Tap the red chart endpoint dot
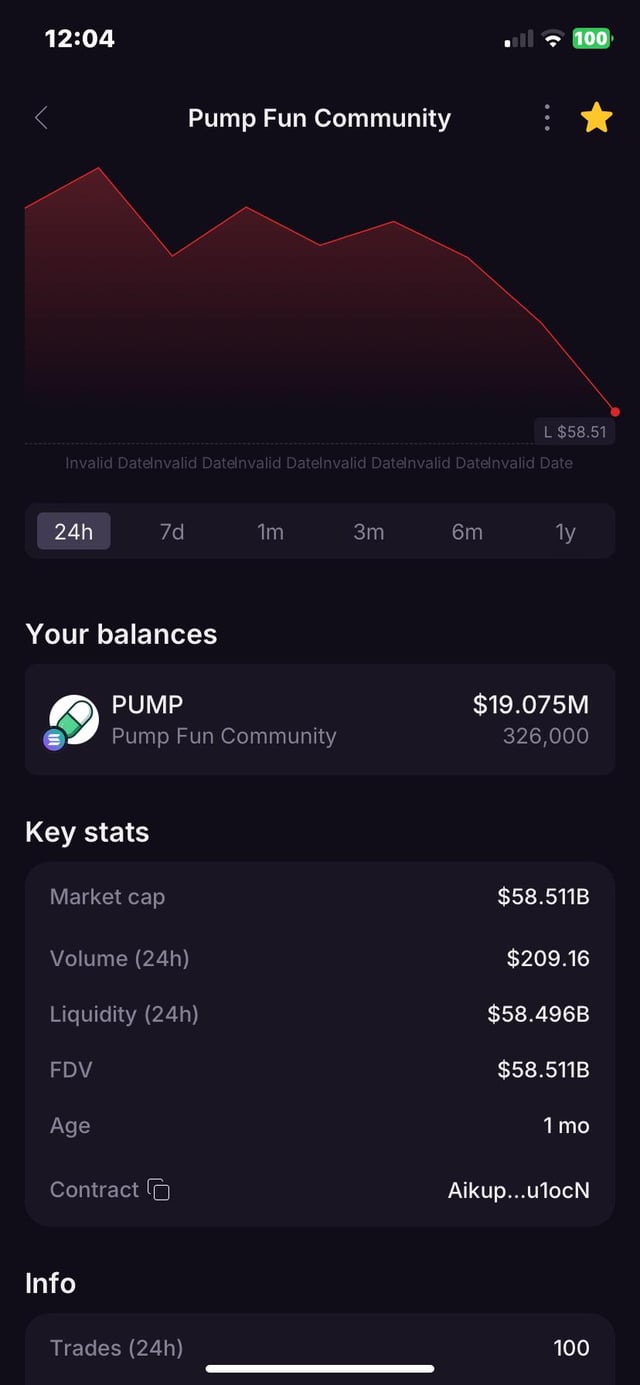The height and width of the screenshot is (1385, 640). pyautogui.click(x=615, y=412)
